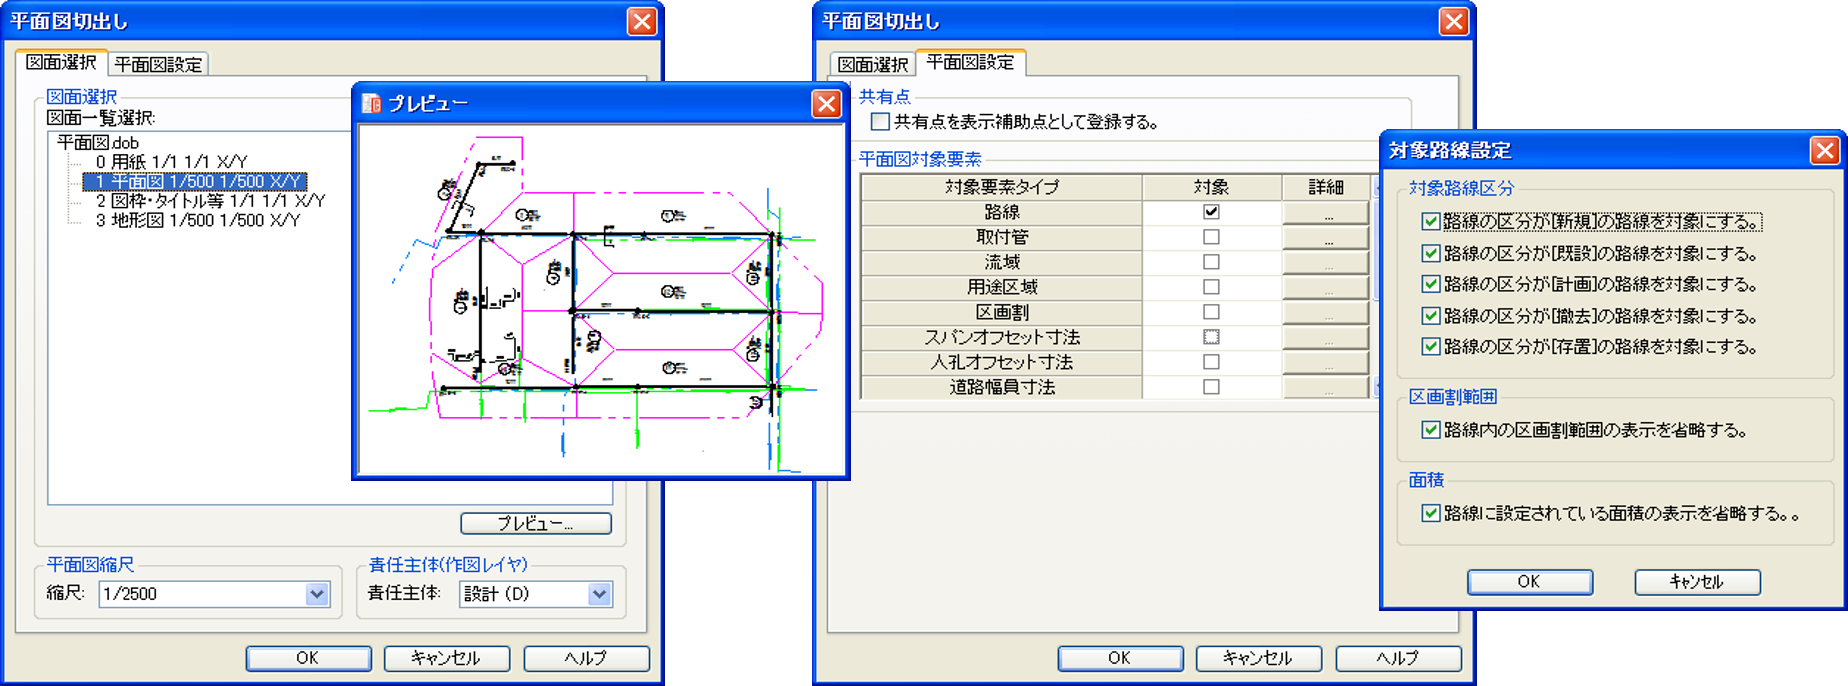Image resolution: width=1848 pixels, height=686 pixels.
Task: Close the プレビュー preview window
Action: tap(826, 103)
